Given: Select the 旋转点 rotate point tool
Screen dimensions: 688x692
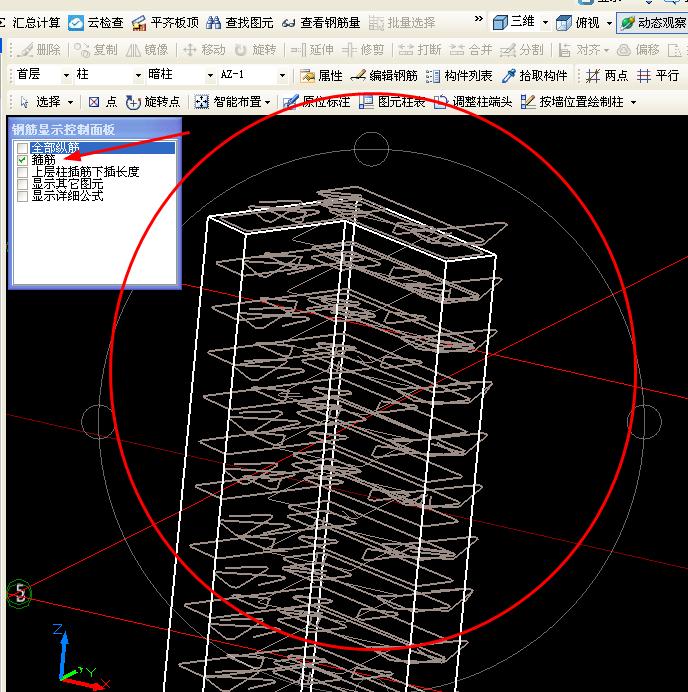Looking at the screenshot, I should [153, 102].
